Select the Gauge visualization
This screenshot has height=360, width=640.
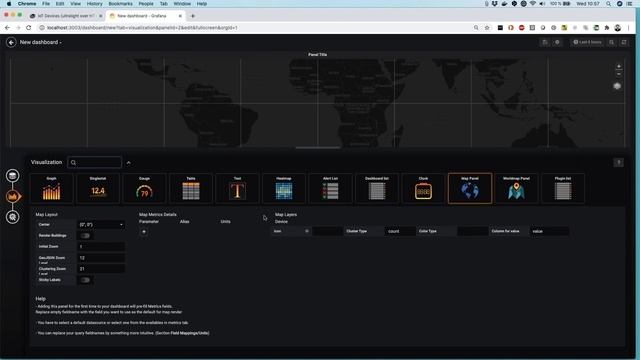tap(144, 189)
